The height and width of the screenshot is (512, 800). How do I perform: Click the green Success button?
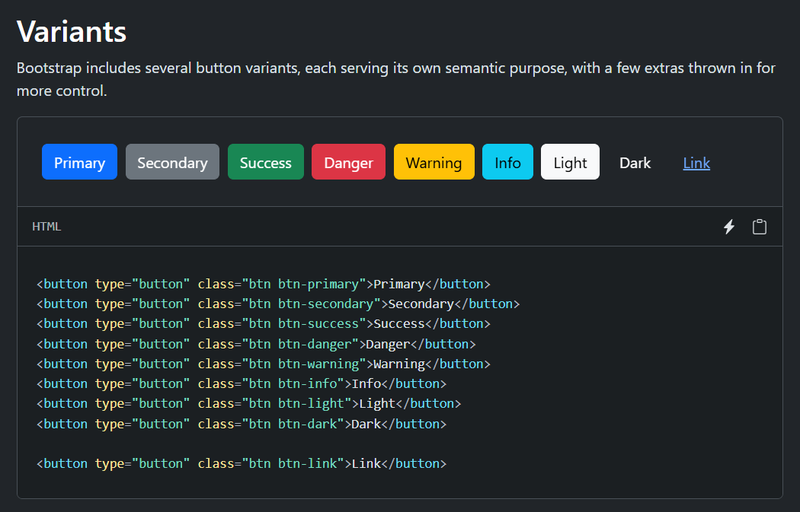tap(266, 162)
